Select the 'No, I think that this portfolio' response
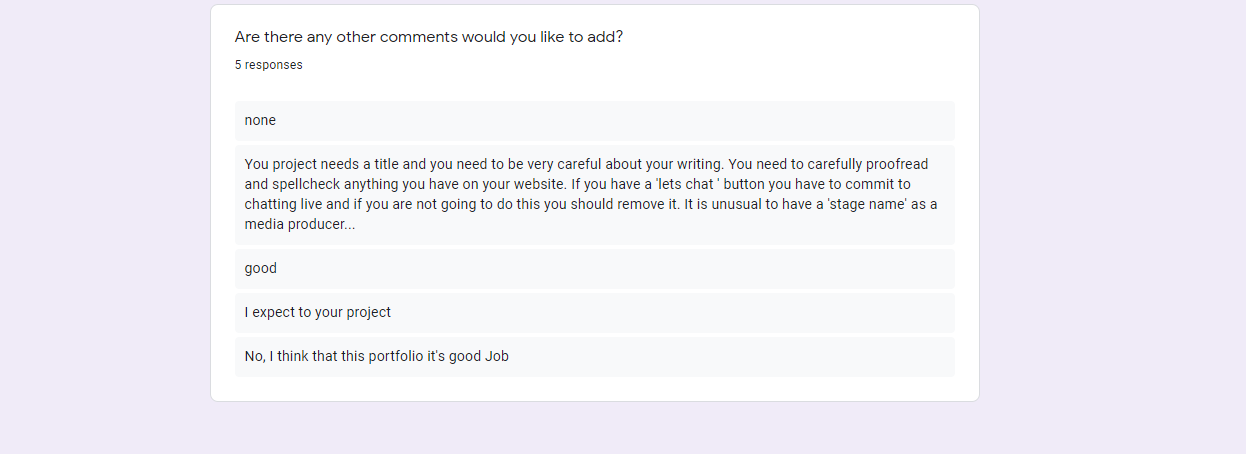Image resolution: width=1246 pixels, height=454 pixels. (x=595, y=357)
